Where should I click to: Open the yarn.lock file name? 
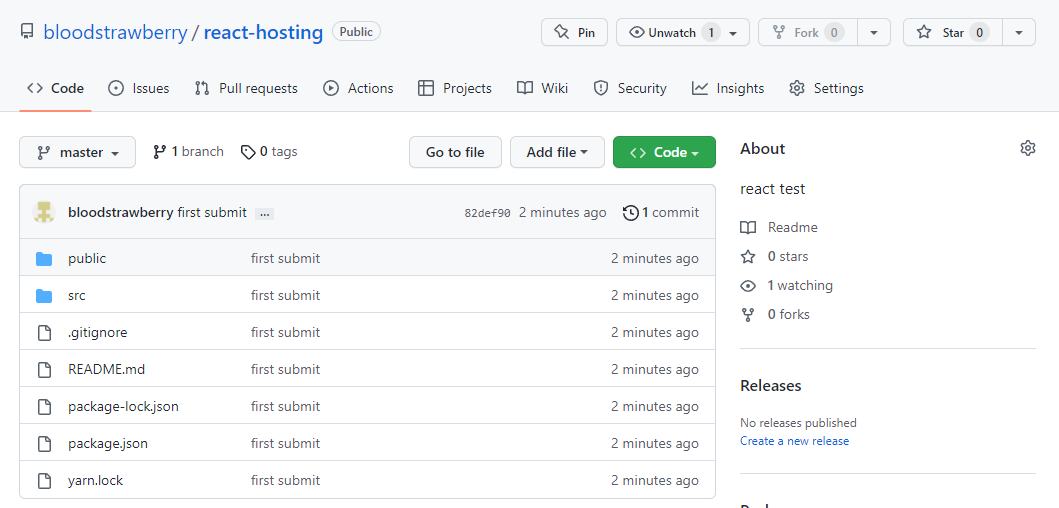[x=96, y=482]
